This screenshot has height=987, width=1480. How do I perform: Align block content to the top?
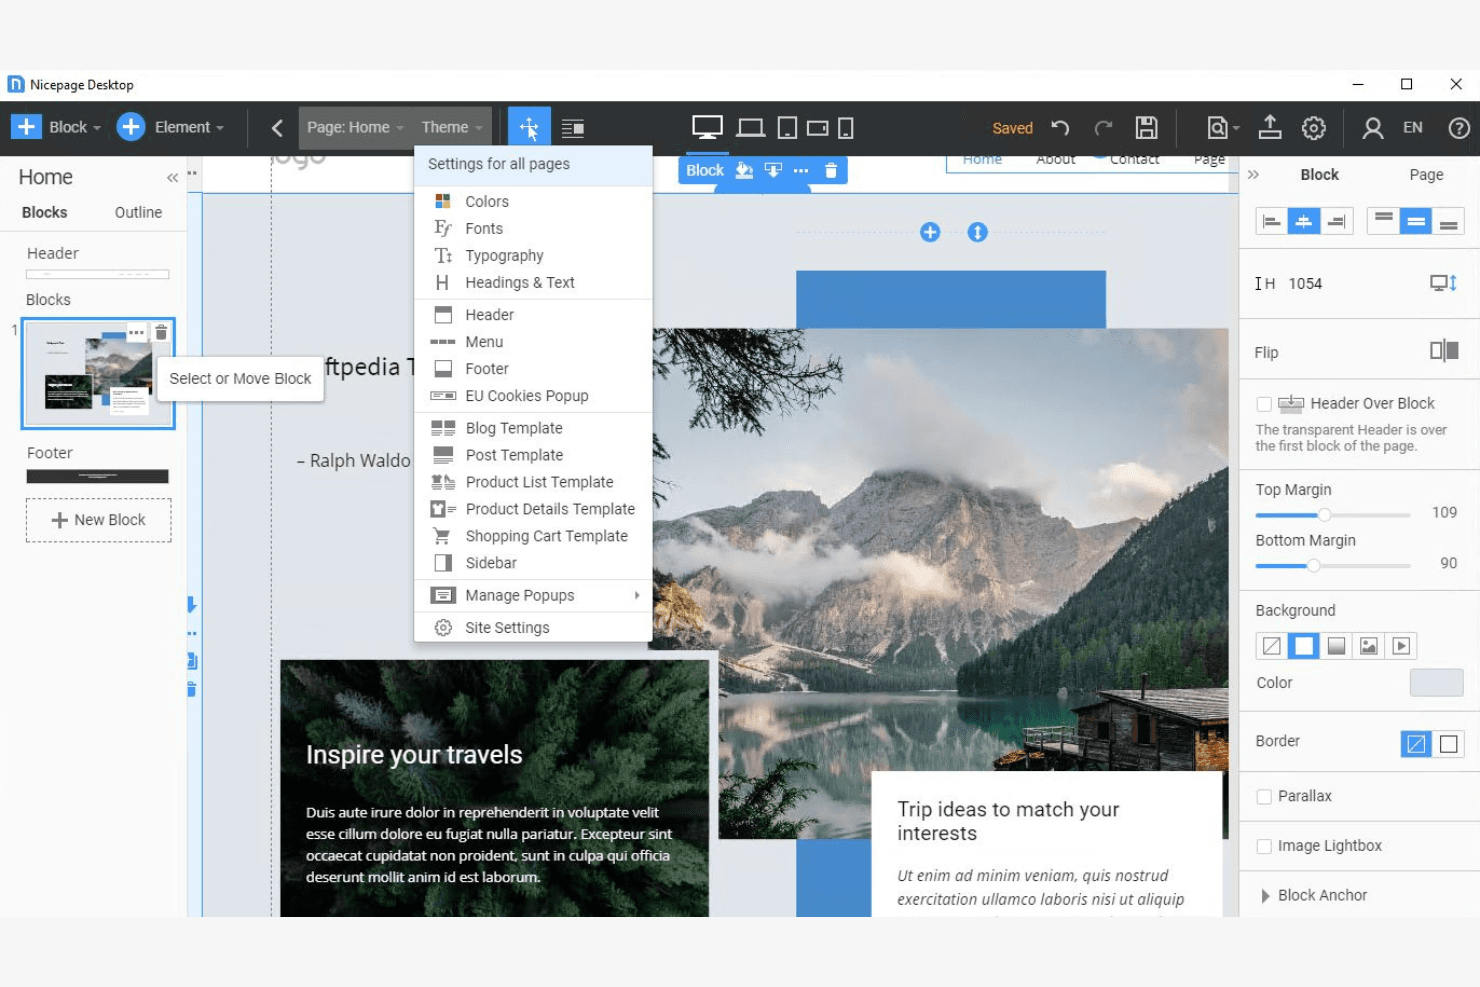(1384, 221)
